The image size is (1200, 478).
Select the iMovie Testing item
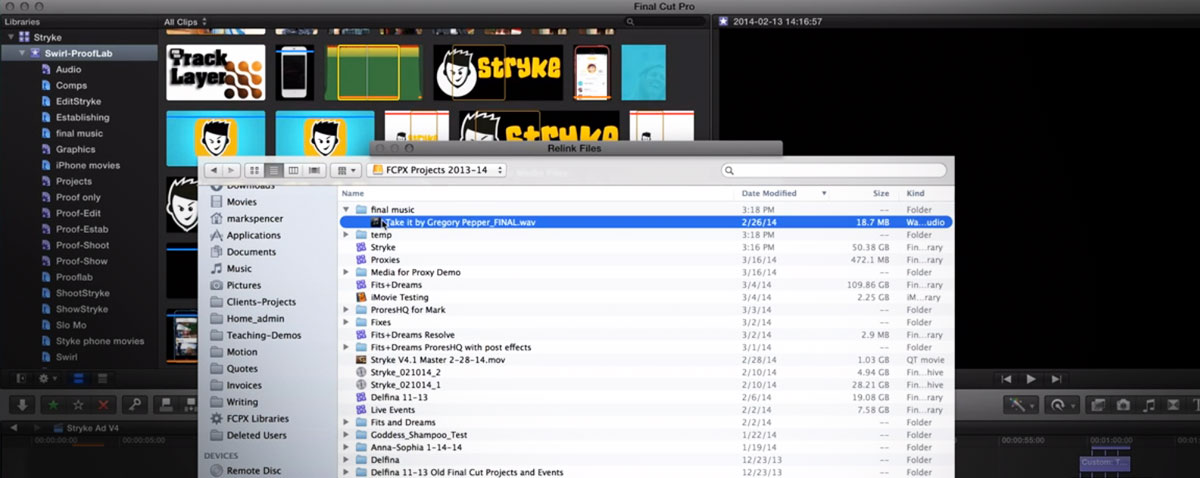coord(646,297)
